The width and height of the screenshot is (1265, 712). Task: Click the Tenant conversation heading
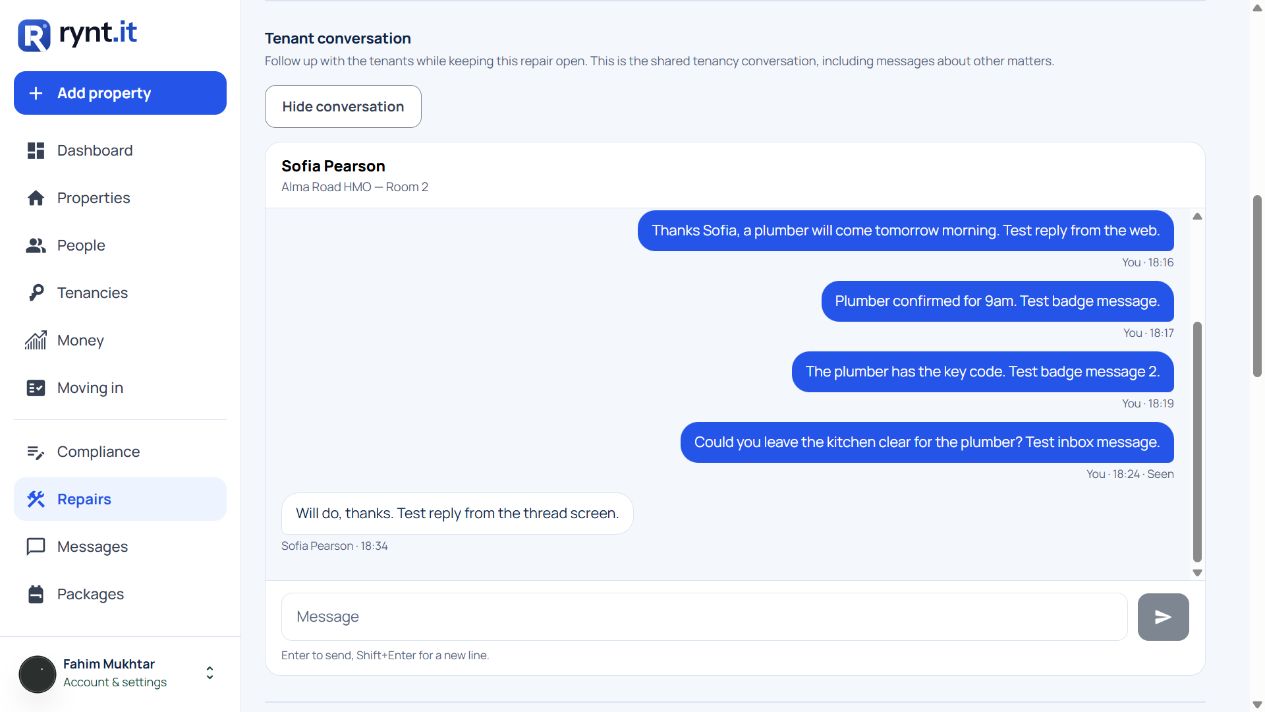point(338,38)
